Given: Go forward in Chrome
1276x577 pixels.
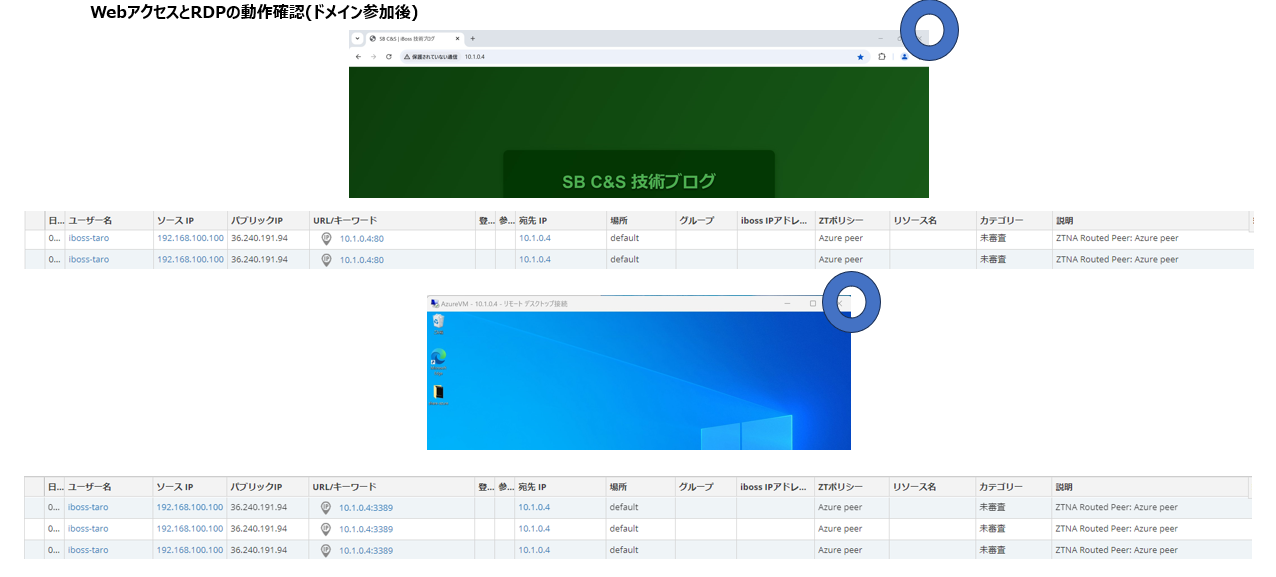Looking at the screenshot, I should (373, 57).
